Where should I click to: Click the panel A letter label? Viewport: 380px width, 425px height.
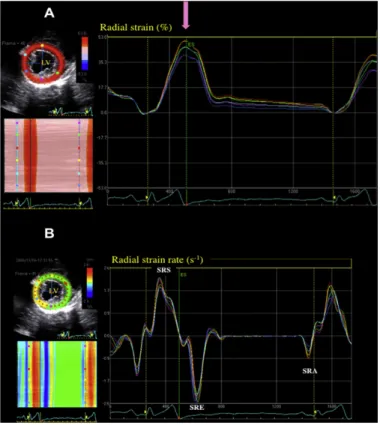[49, 13]
